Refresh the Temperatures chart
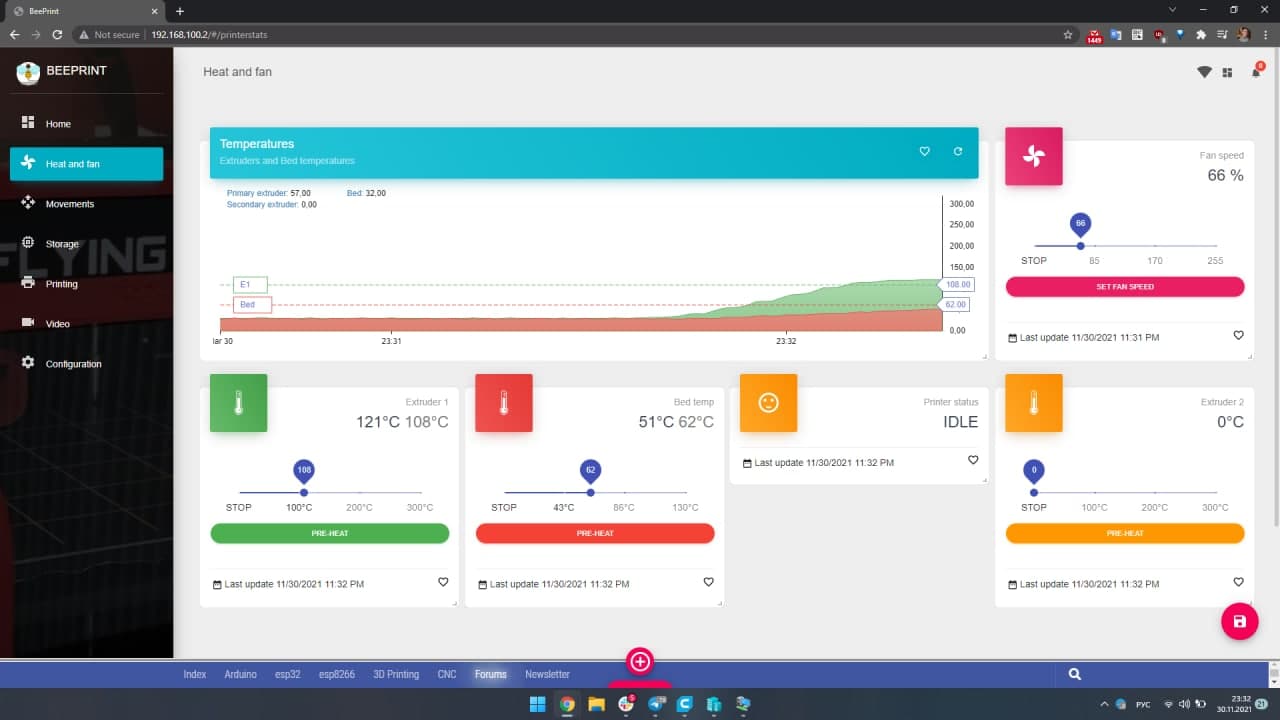The image size is (1280, 720). click(x=958, y=151)
